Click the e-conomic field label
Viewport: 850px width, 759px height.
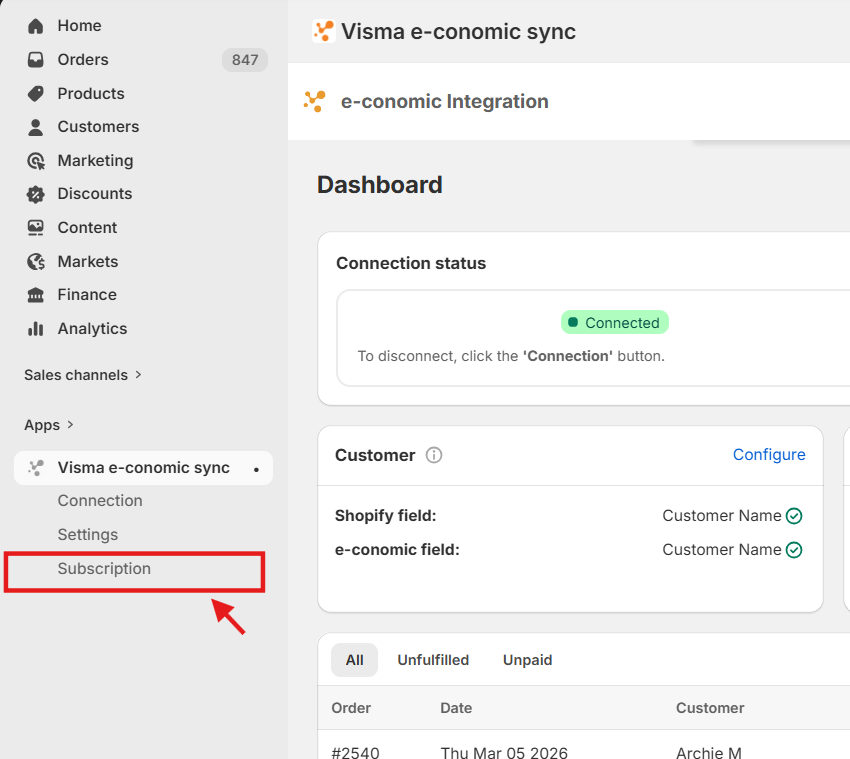[x=397, y=550]
